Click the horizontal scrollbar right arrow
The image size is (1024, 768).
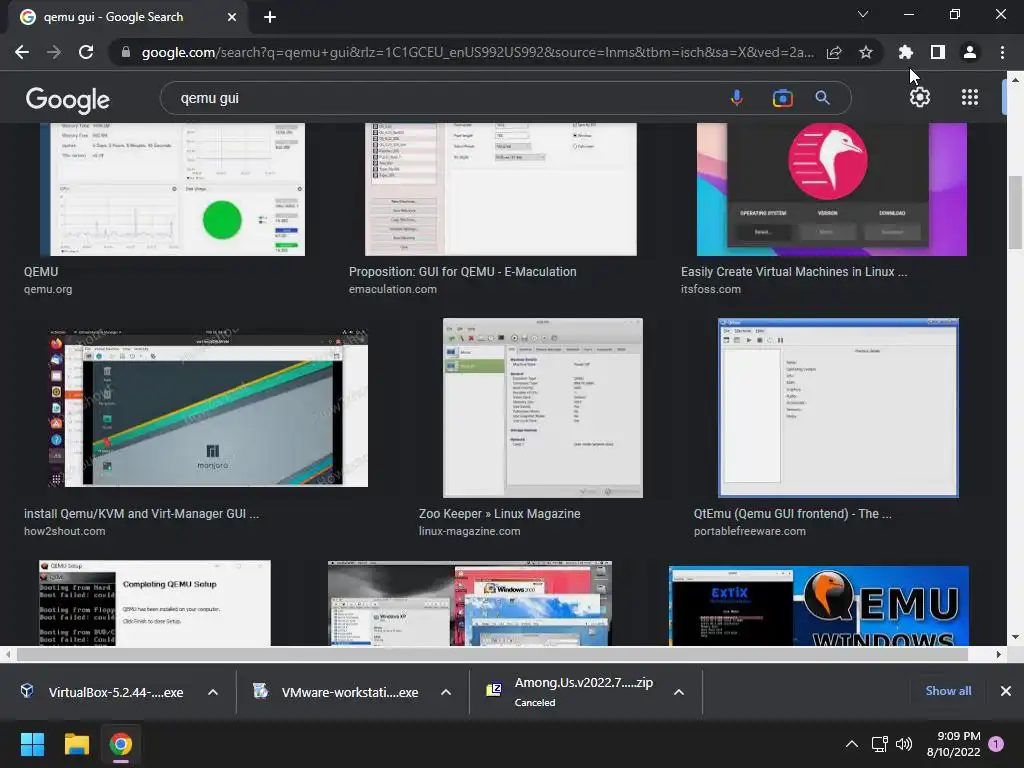999,654
